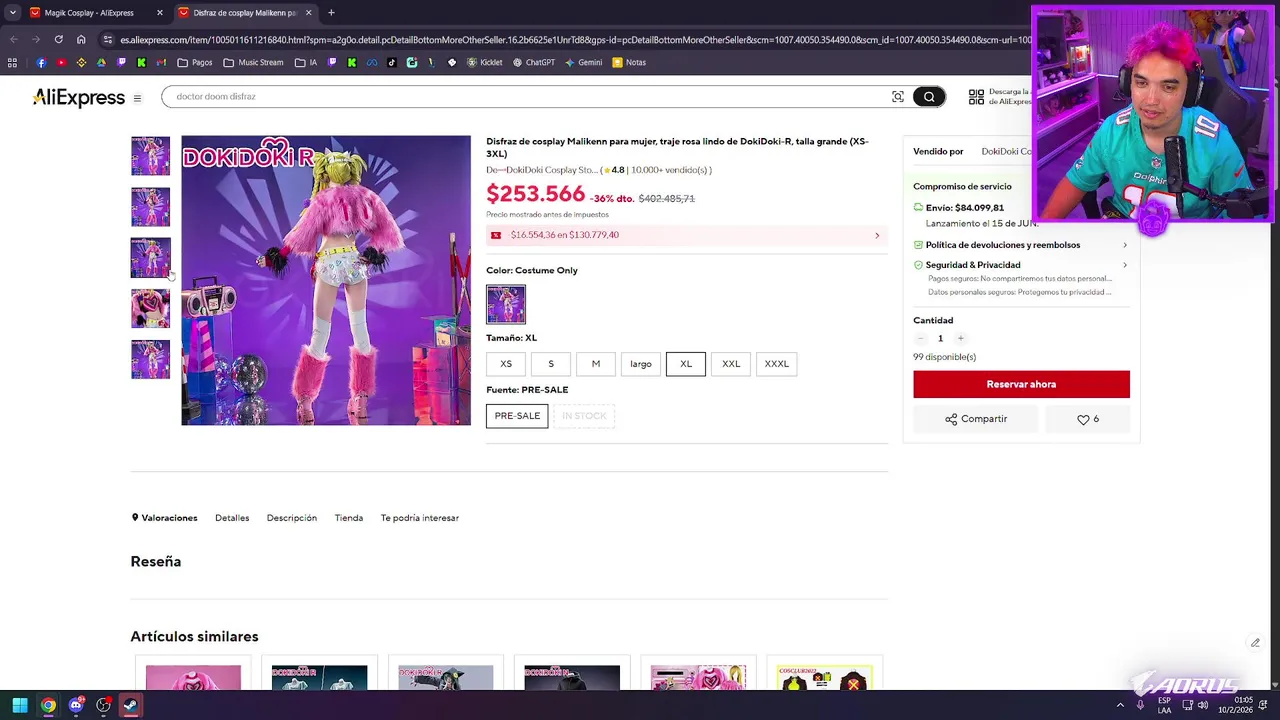
Task: Click the main product image
Action: (x=326, y=280)
